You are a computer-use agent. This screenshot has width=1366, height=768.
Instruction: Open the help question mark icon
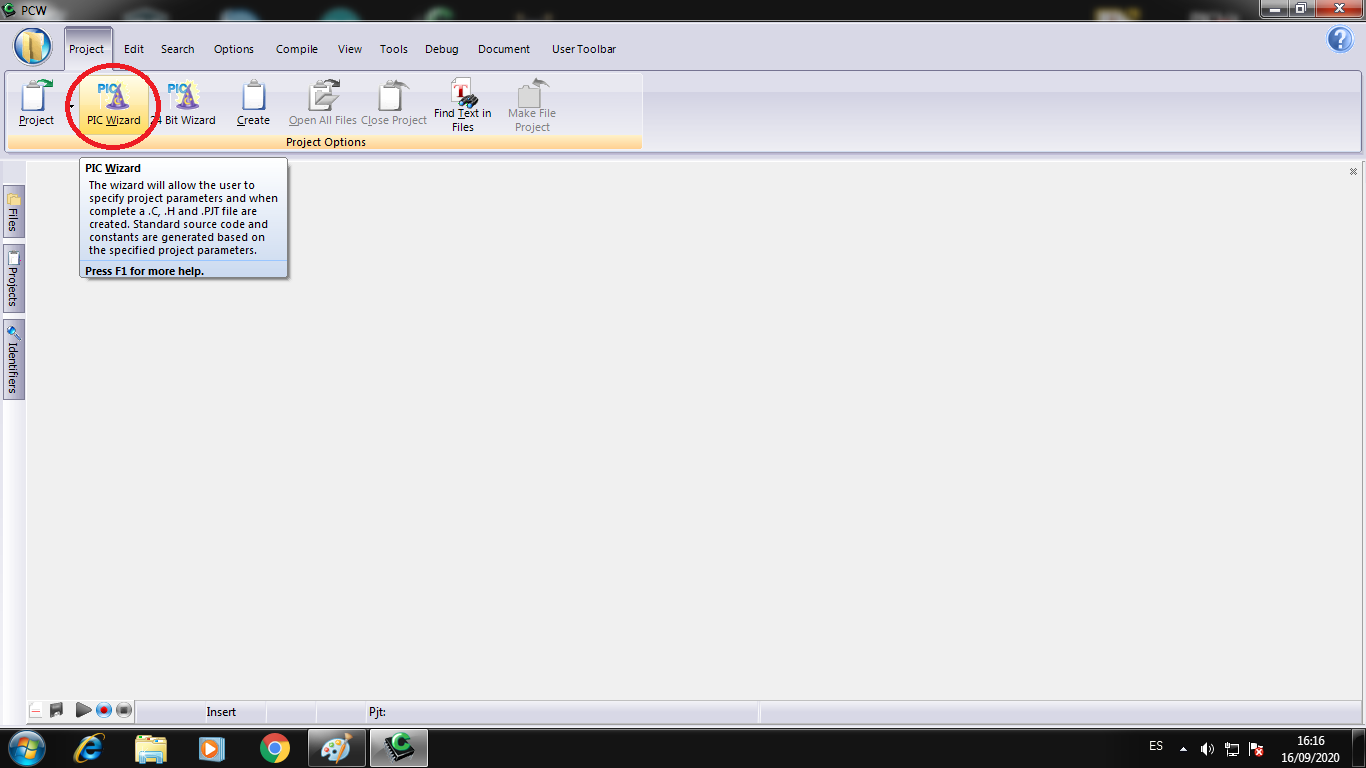(1340, 39)
